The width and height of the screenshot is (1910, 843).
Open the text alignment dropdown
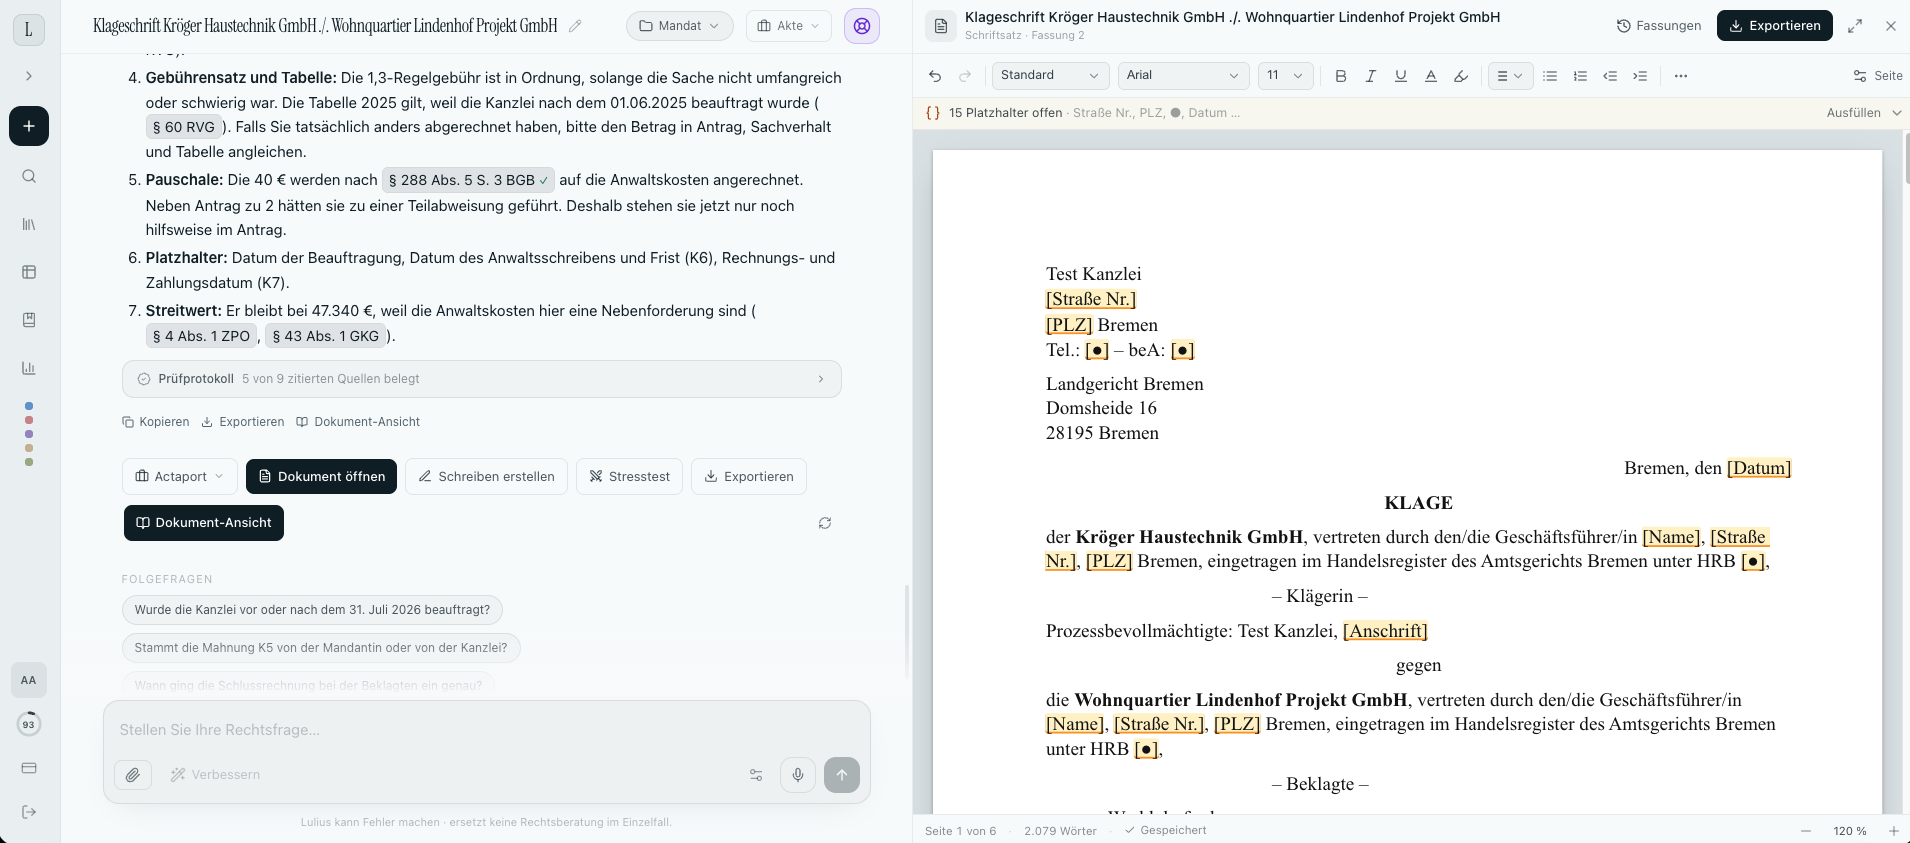(x=1510, y=76)
